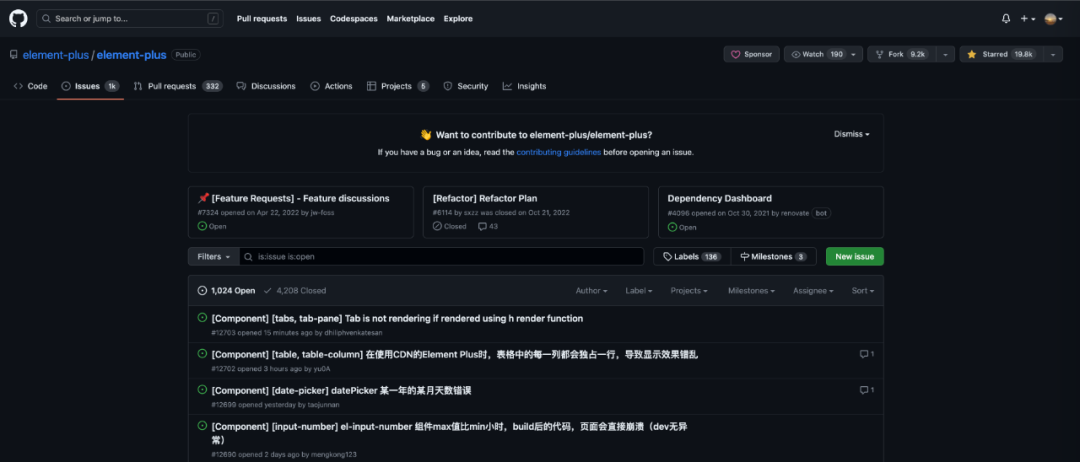The width and height of the screenshot is (1080, 462).
Task: Click the renovate author link
Action: [795, 213]
